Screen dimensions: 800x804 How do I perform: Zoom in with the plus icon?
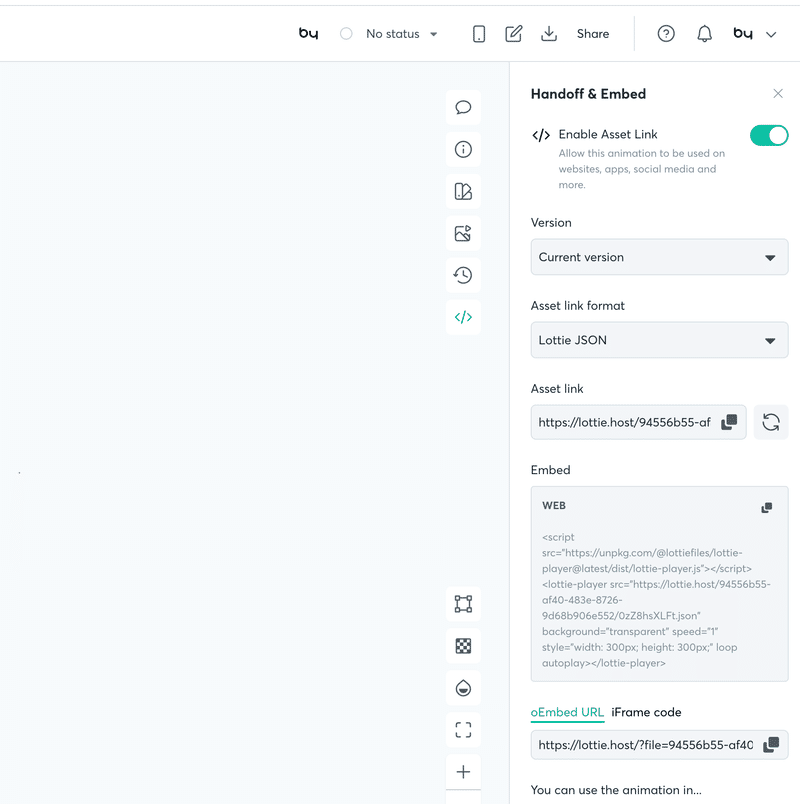point(463,772)
